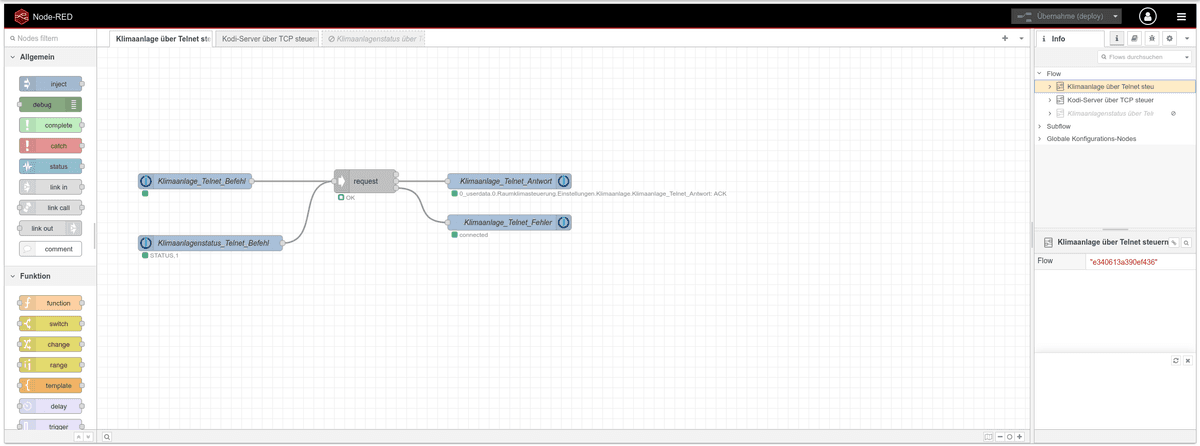Open the Debug messages bug icon
The image size is (1200, 446).
[x=1152, y=39]
